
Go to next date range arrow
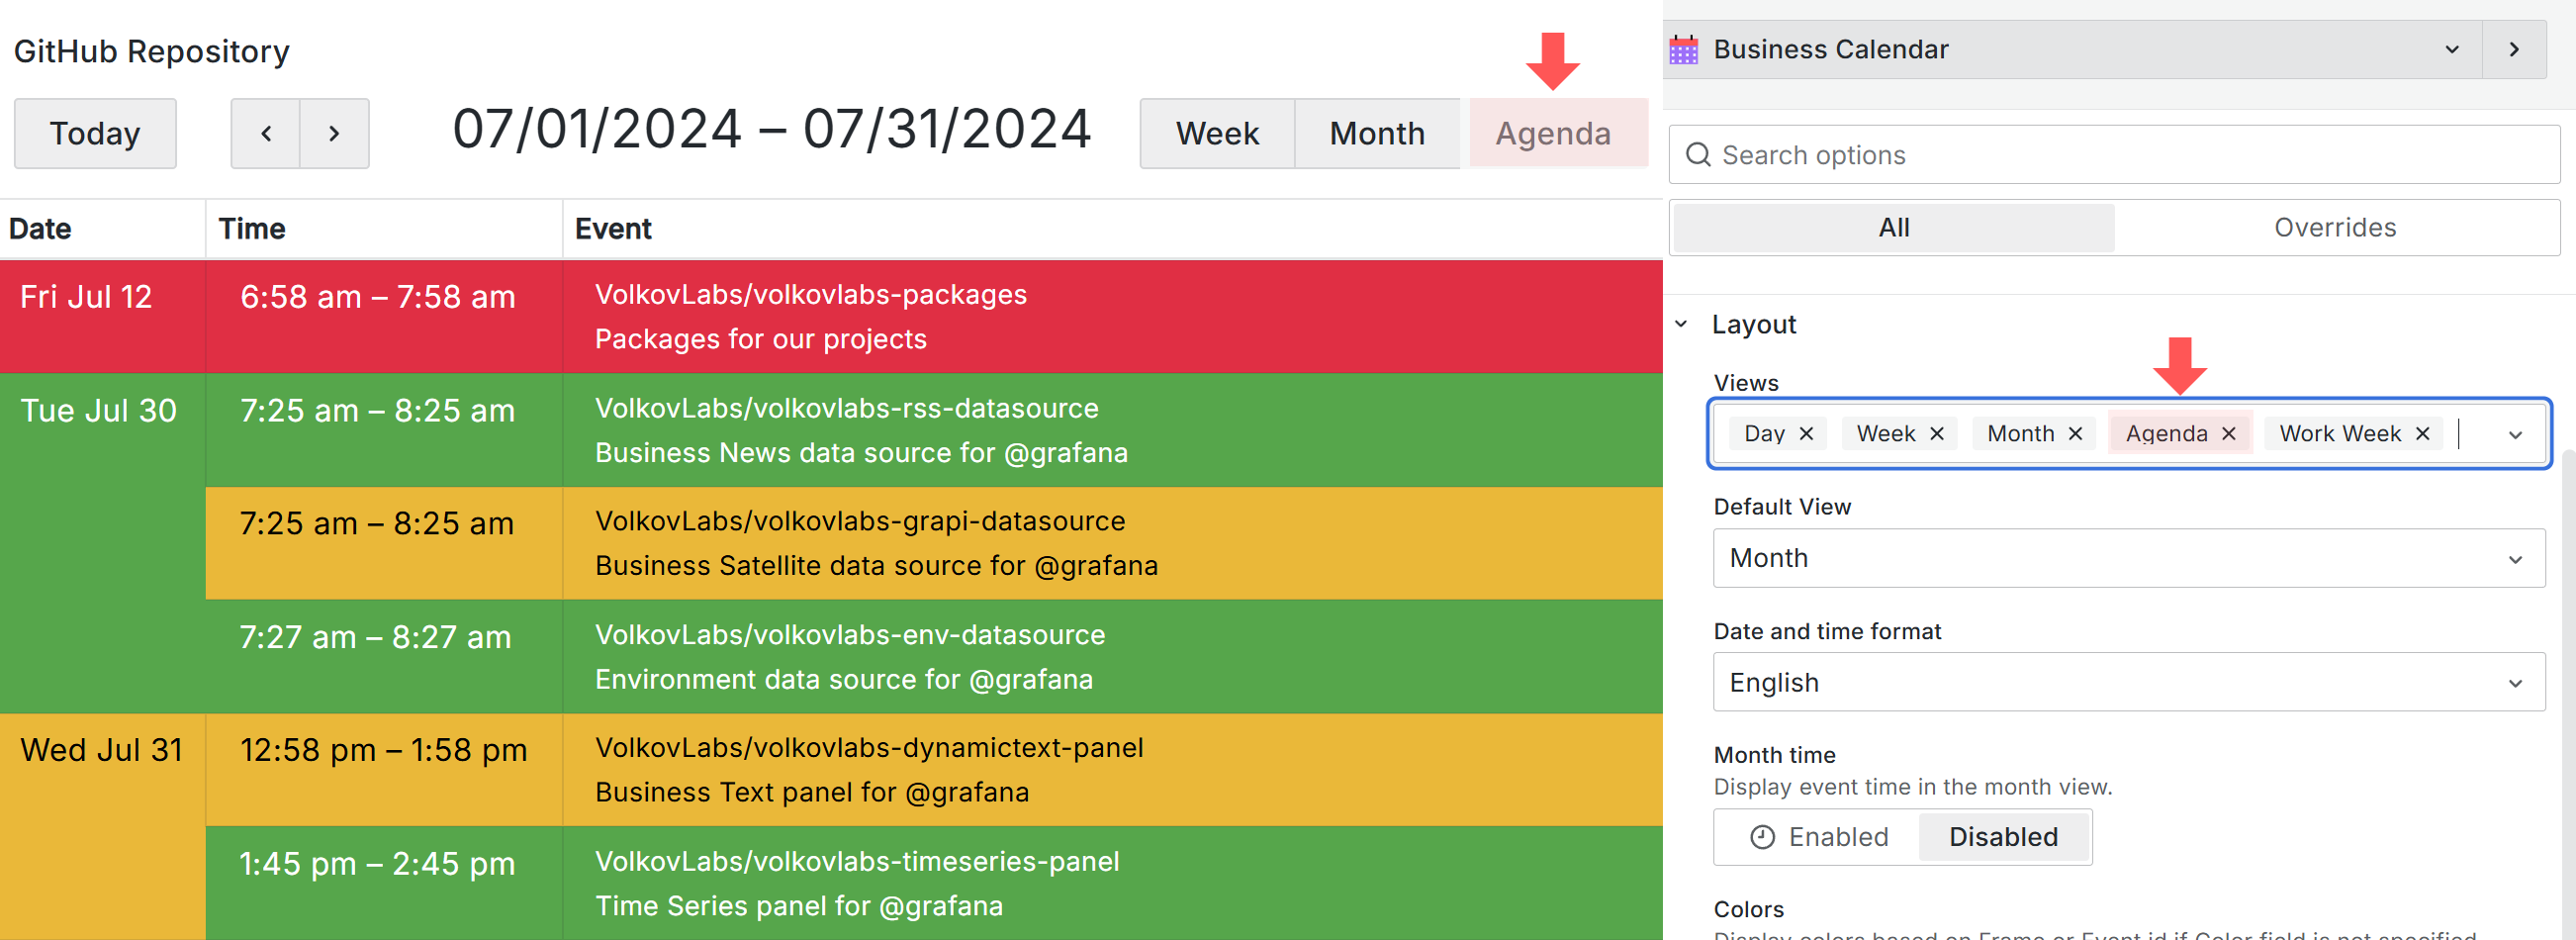[334, 133]
